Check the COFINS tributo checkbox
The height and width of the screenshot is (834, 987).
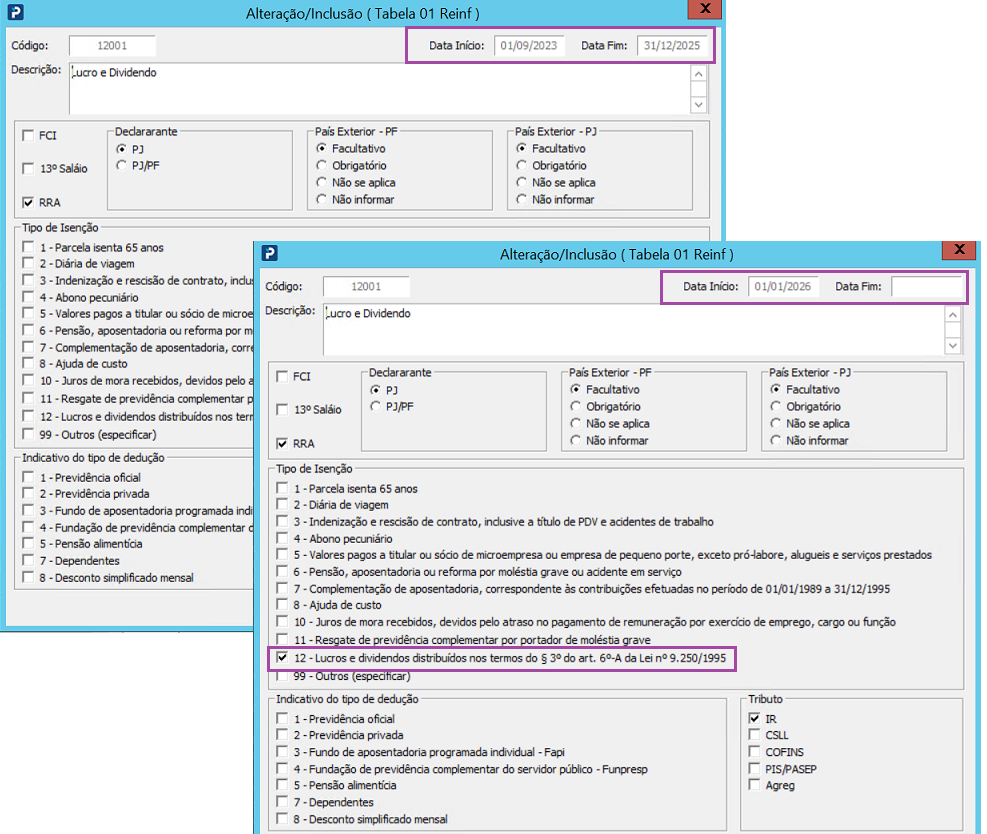[754, 752]
